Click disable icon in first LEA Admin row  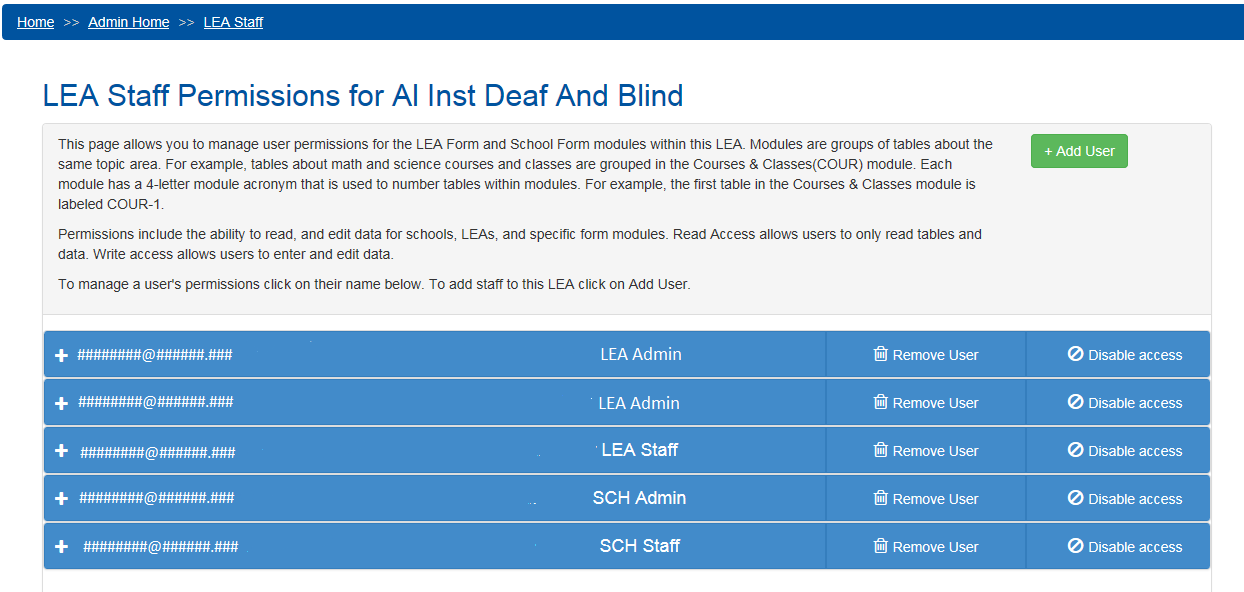point(1076,354)
